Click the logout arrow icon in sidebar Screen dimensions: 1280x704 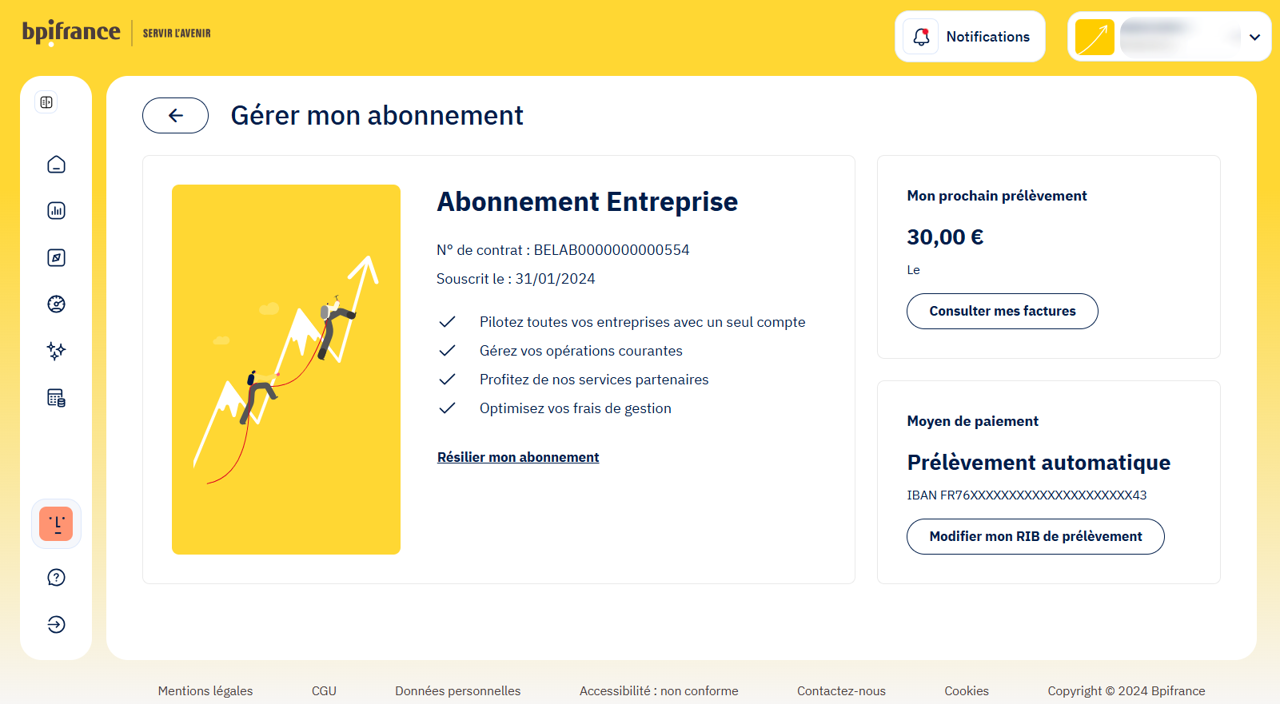pyautogui.click(x=56, y=625)
